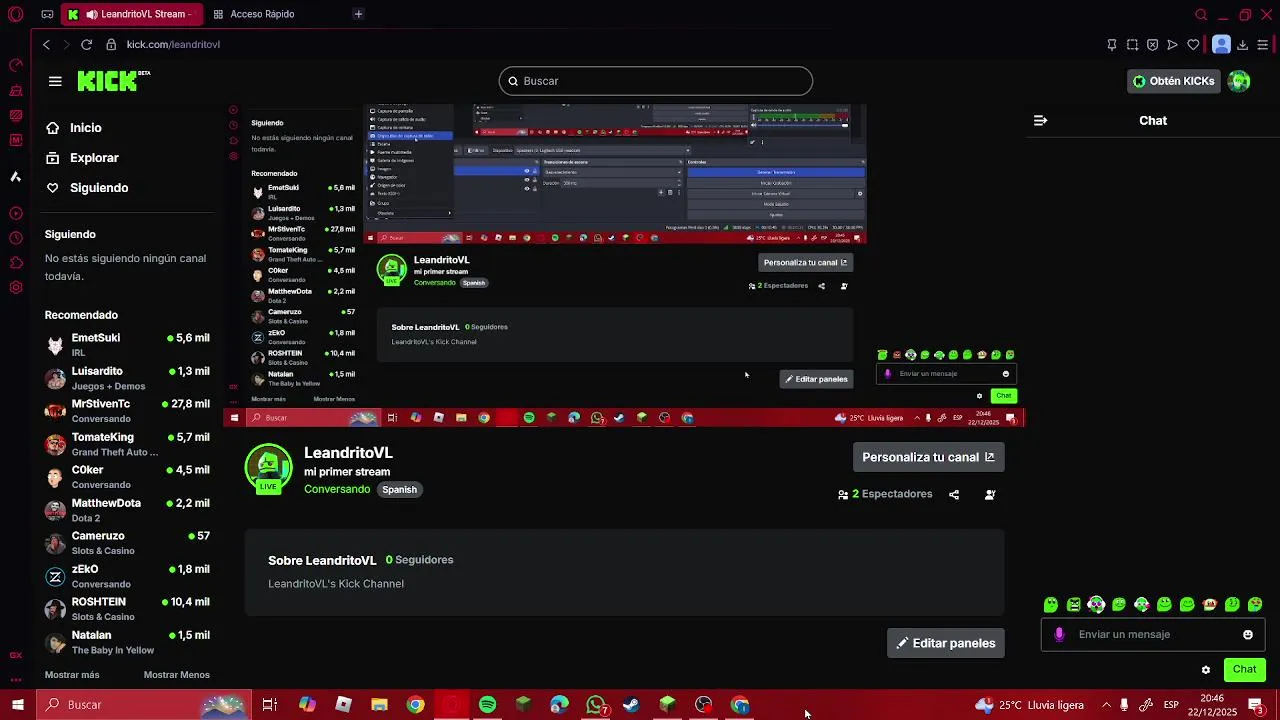The height and width of the screenshot is (720, 1280).
Task: Click LeandritoVL channel avatar with LIVE badge
Action: point(268,469)
